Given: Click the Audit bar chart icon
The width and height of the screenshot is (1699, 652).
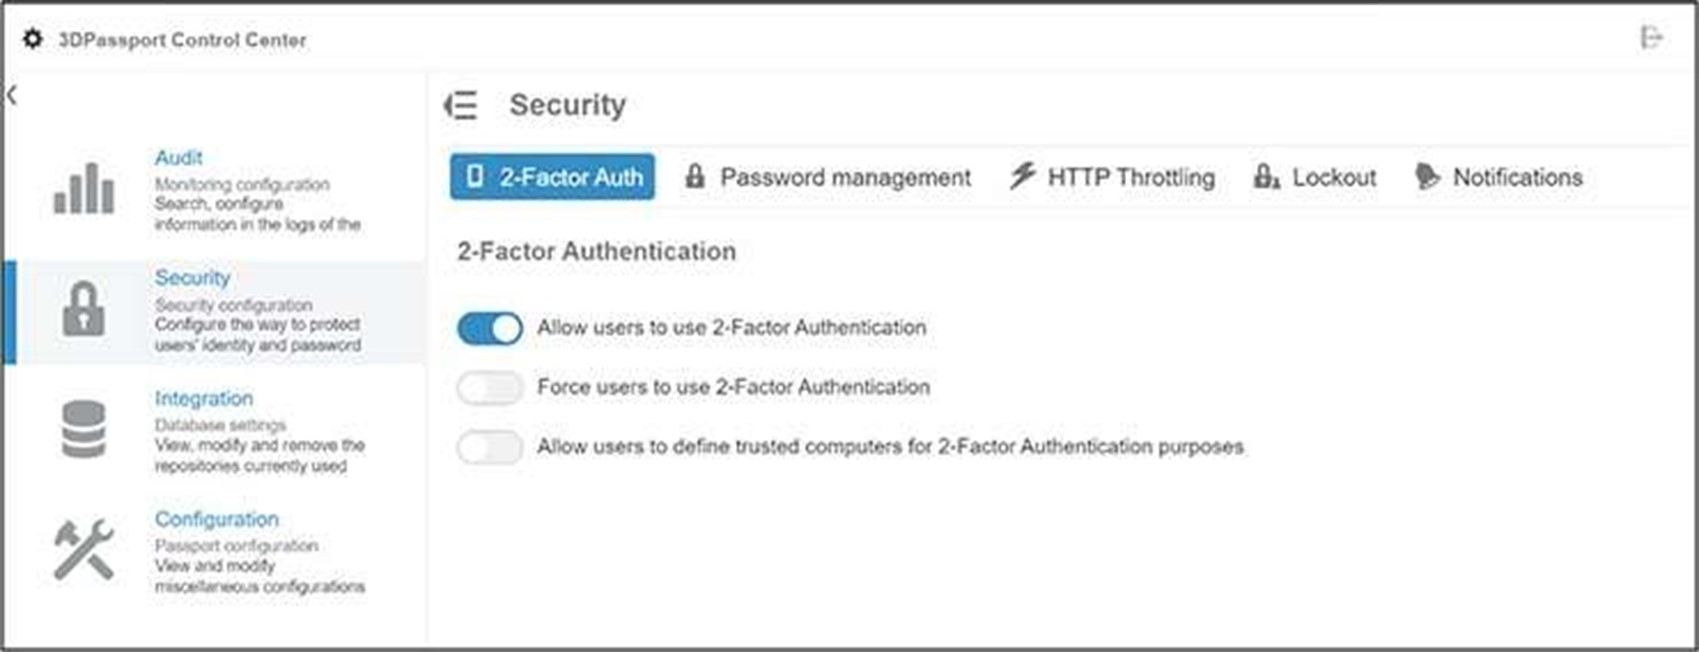Looking at the screenshot, I should (x=84, y=188).
